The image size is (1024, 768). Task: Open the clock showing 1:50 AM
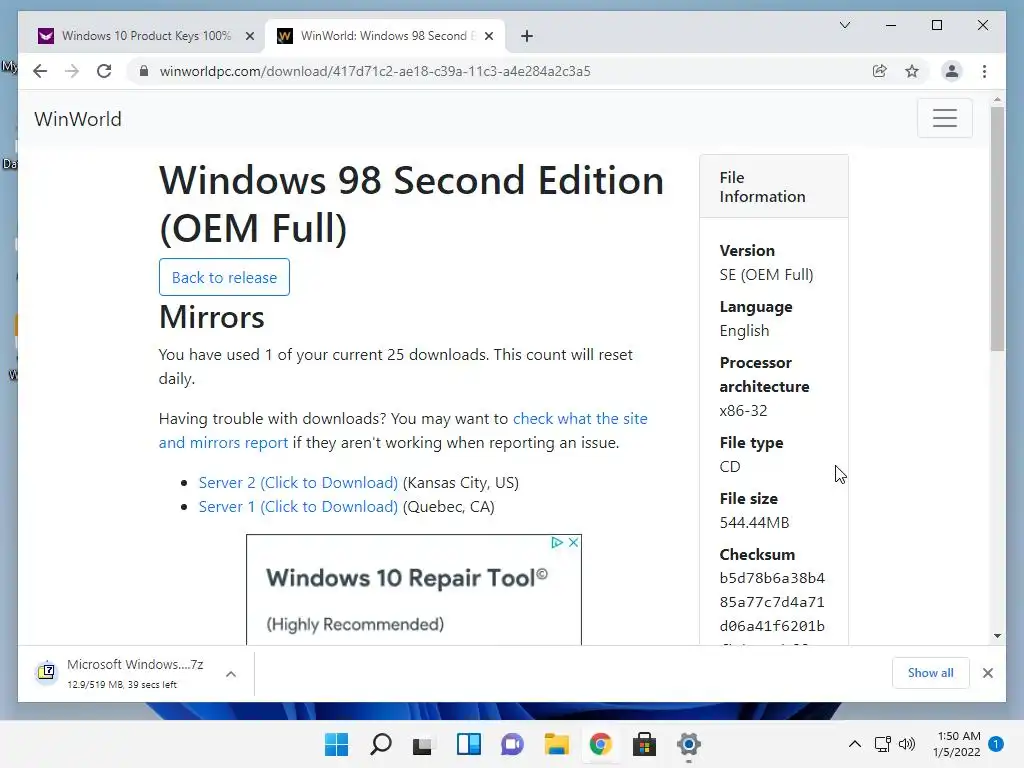pos(957,744)
